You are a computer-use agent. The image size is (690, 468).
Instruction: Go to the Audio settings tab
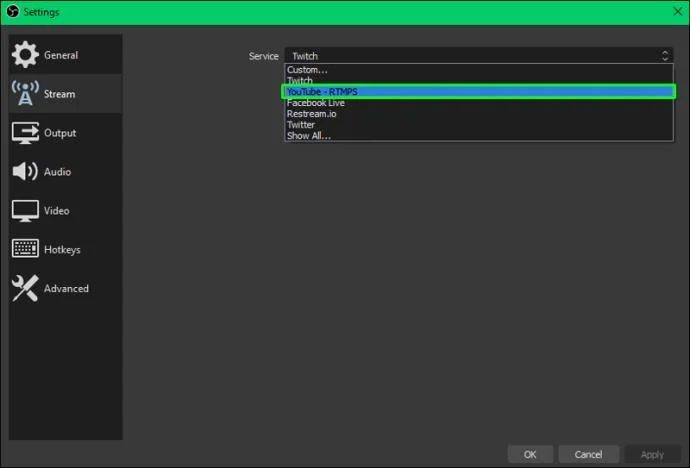pyautogui.click(x=66, y=172)
